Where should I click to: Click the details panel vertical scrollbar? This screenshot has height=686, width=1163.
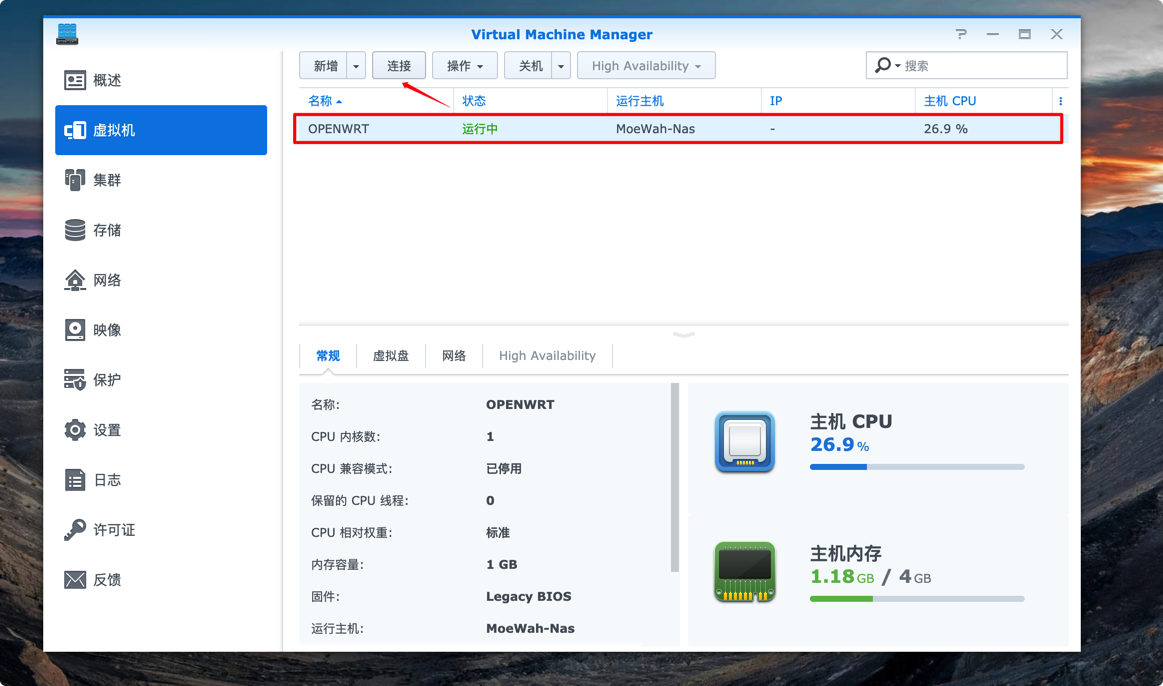pos(675,478)
